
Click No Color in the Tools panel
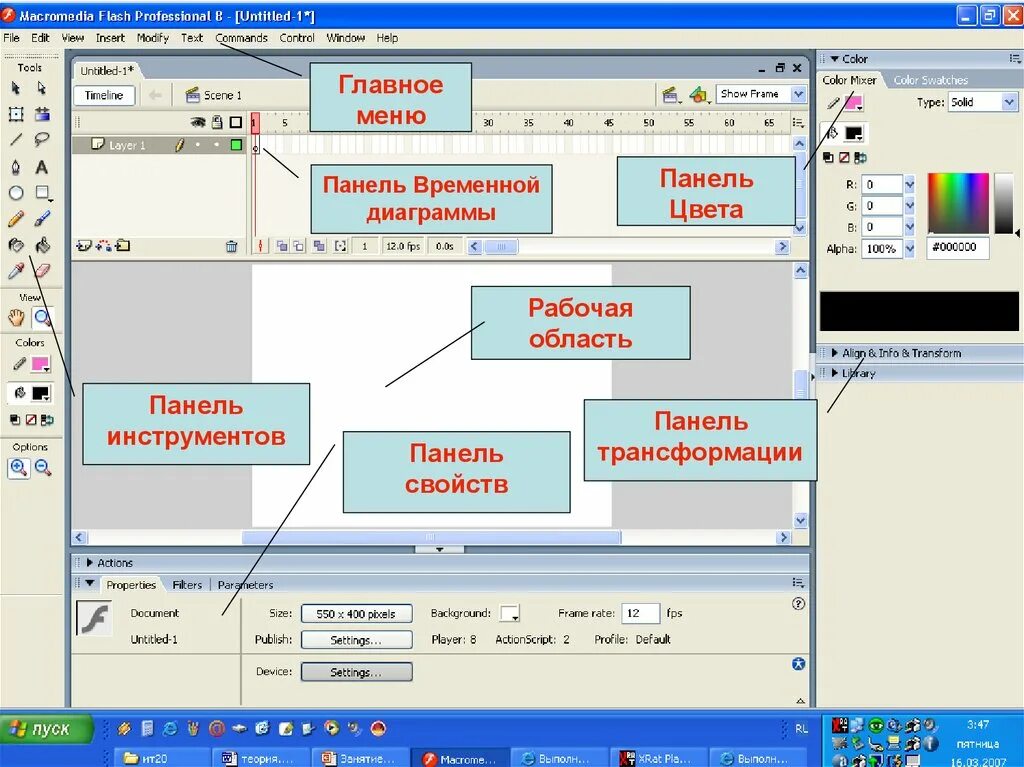pyautogui.click(x=31, y=420)
